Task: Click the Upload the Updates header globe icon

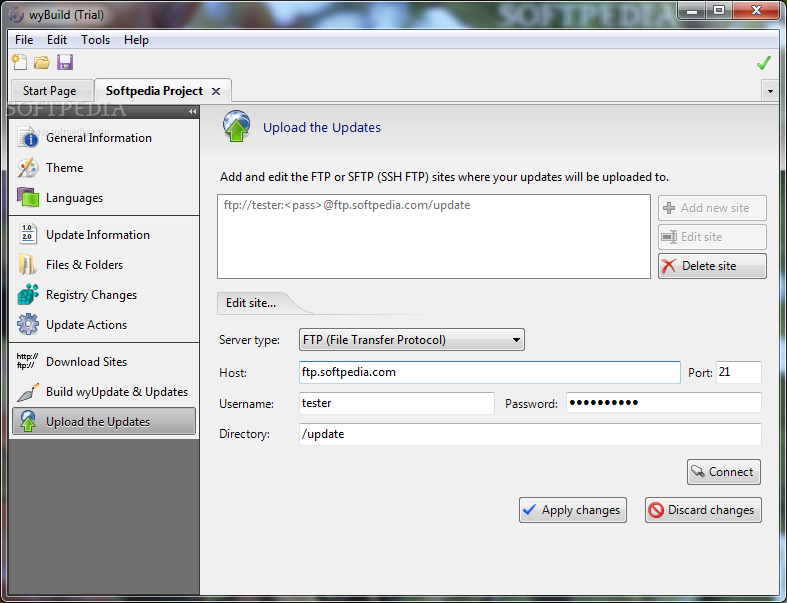Action: (236, 126)
